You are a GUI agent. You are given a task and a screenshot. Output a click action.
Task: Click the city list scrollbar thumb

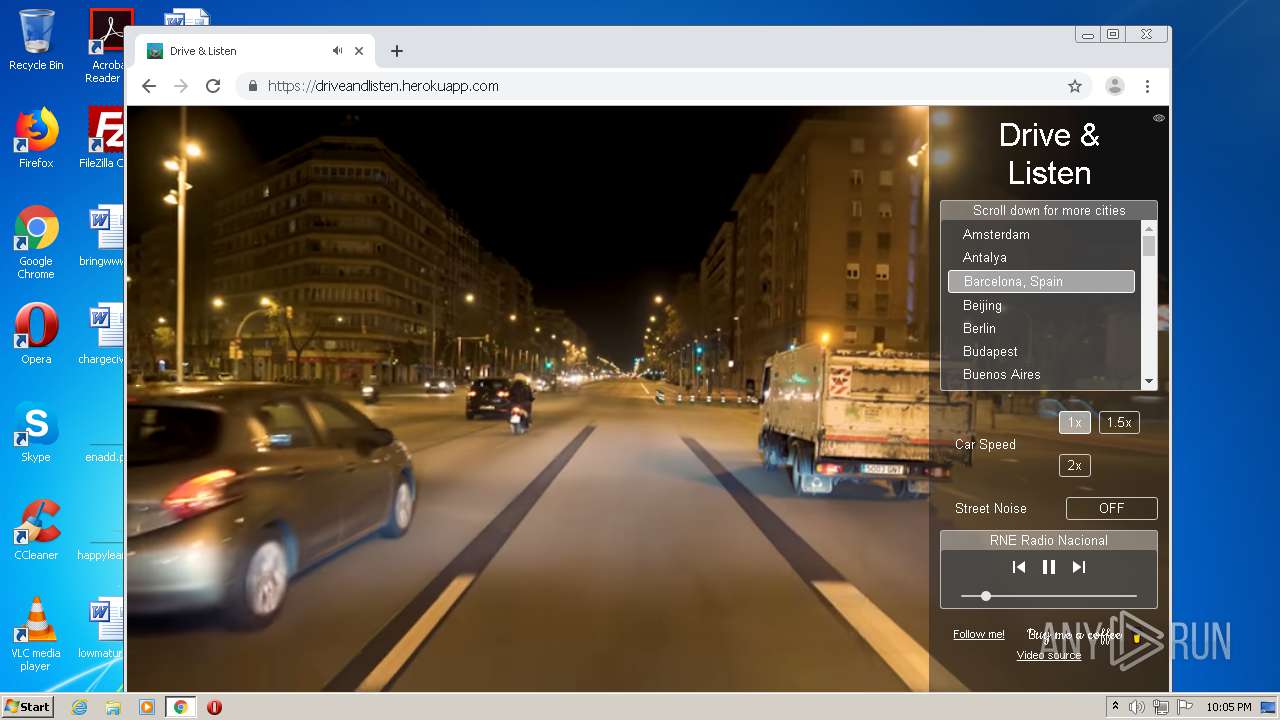tap(1148, 246)
